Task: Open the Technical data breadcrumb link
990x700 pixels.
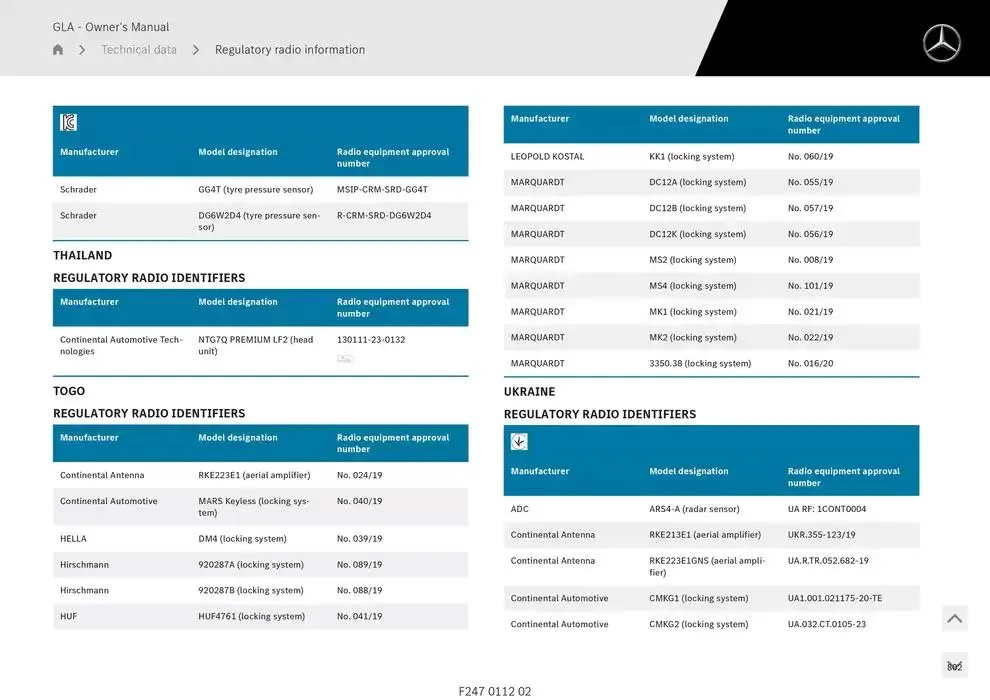Action: [139, 50]
